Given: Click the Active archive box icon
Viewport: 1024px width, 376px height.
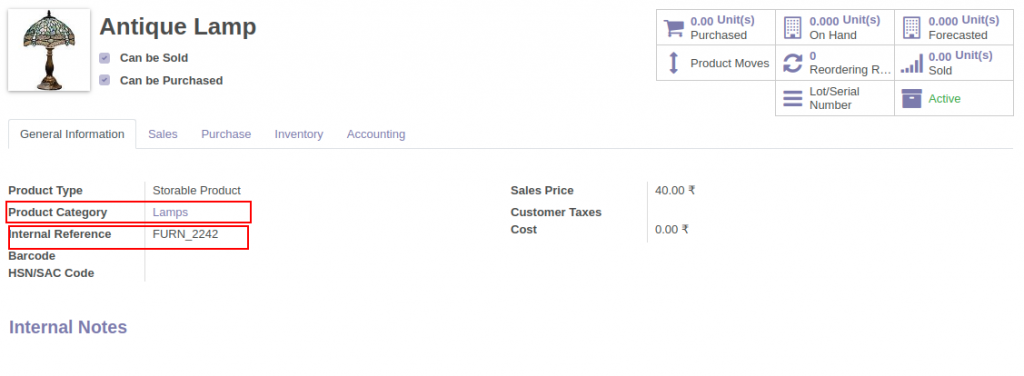Looking at the screenshot, I should (912, 99).
